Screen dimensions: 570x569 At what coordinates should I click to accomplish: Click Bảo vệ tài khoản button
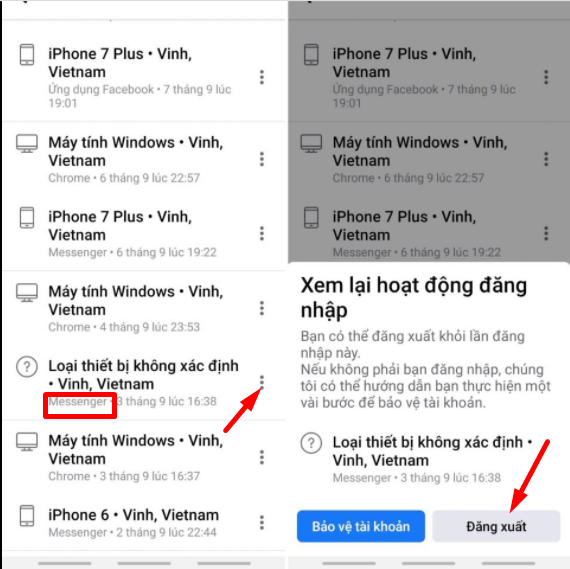coord(361,526)
